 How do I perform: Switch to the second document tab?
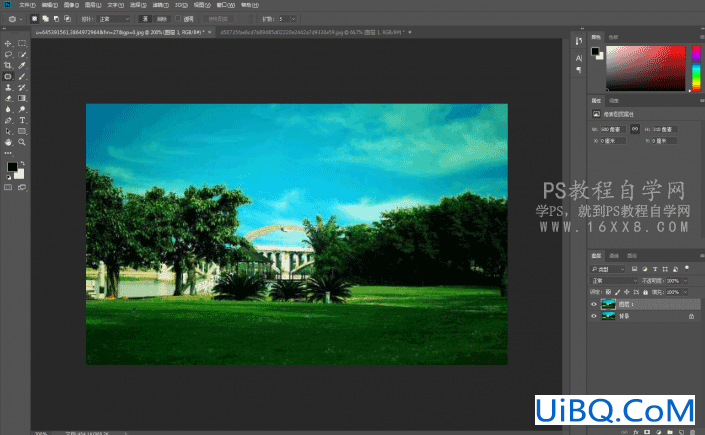coord(312,32)
